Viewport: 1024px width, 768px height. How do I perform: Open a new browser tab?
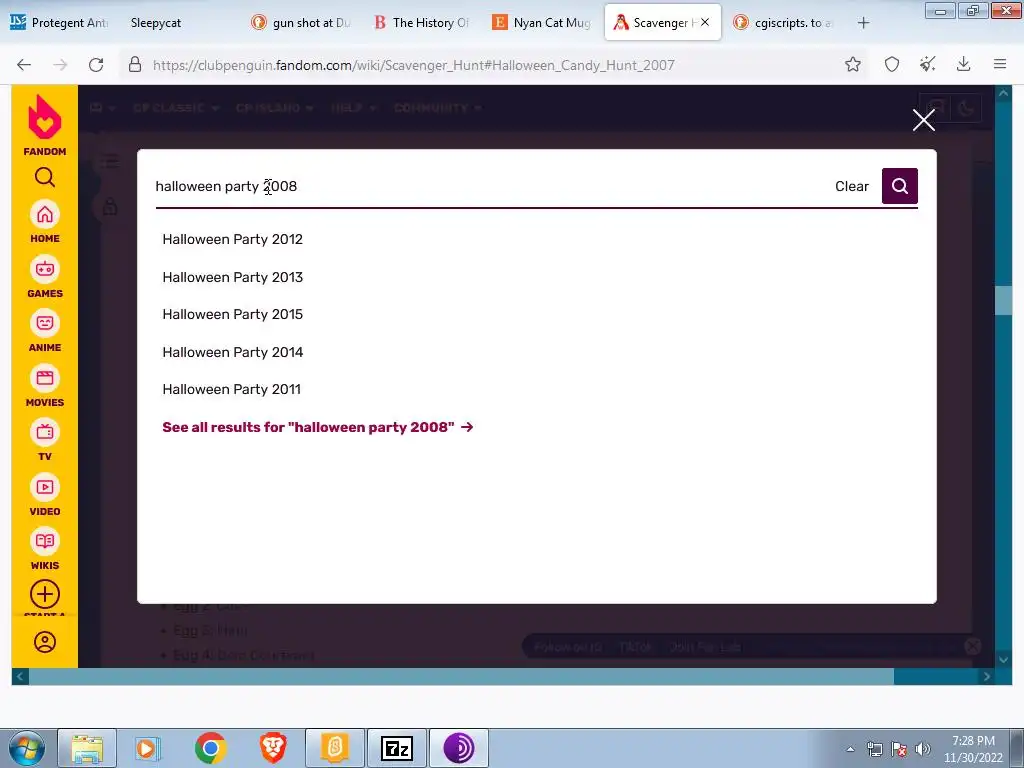tap(863, 23)
